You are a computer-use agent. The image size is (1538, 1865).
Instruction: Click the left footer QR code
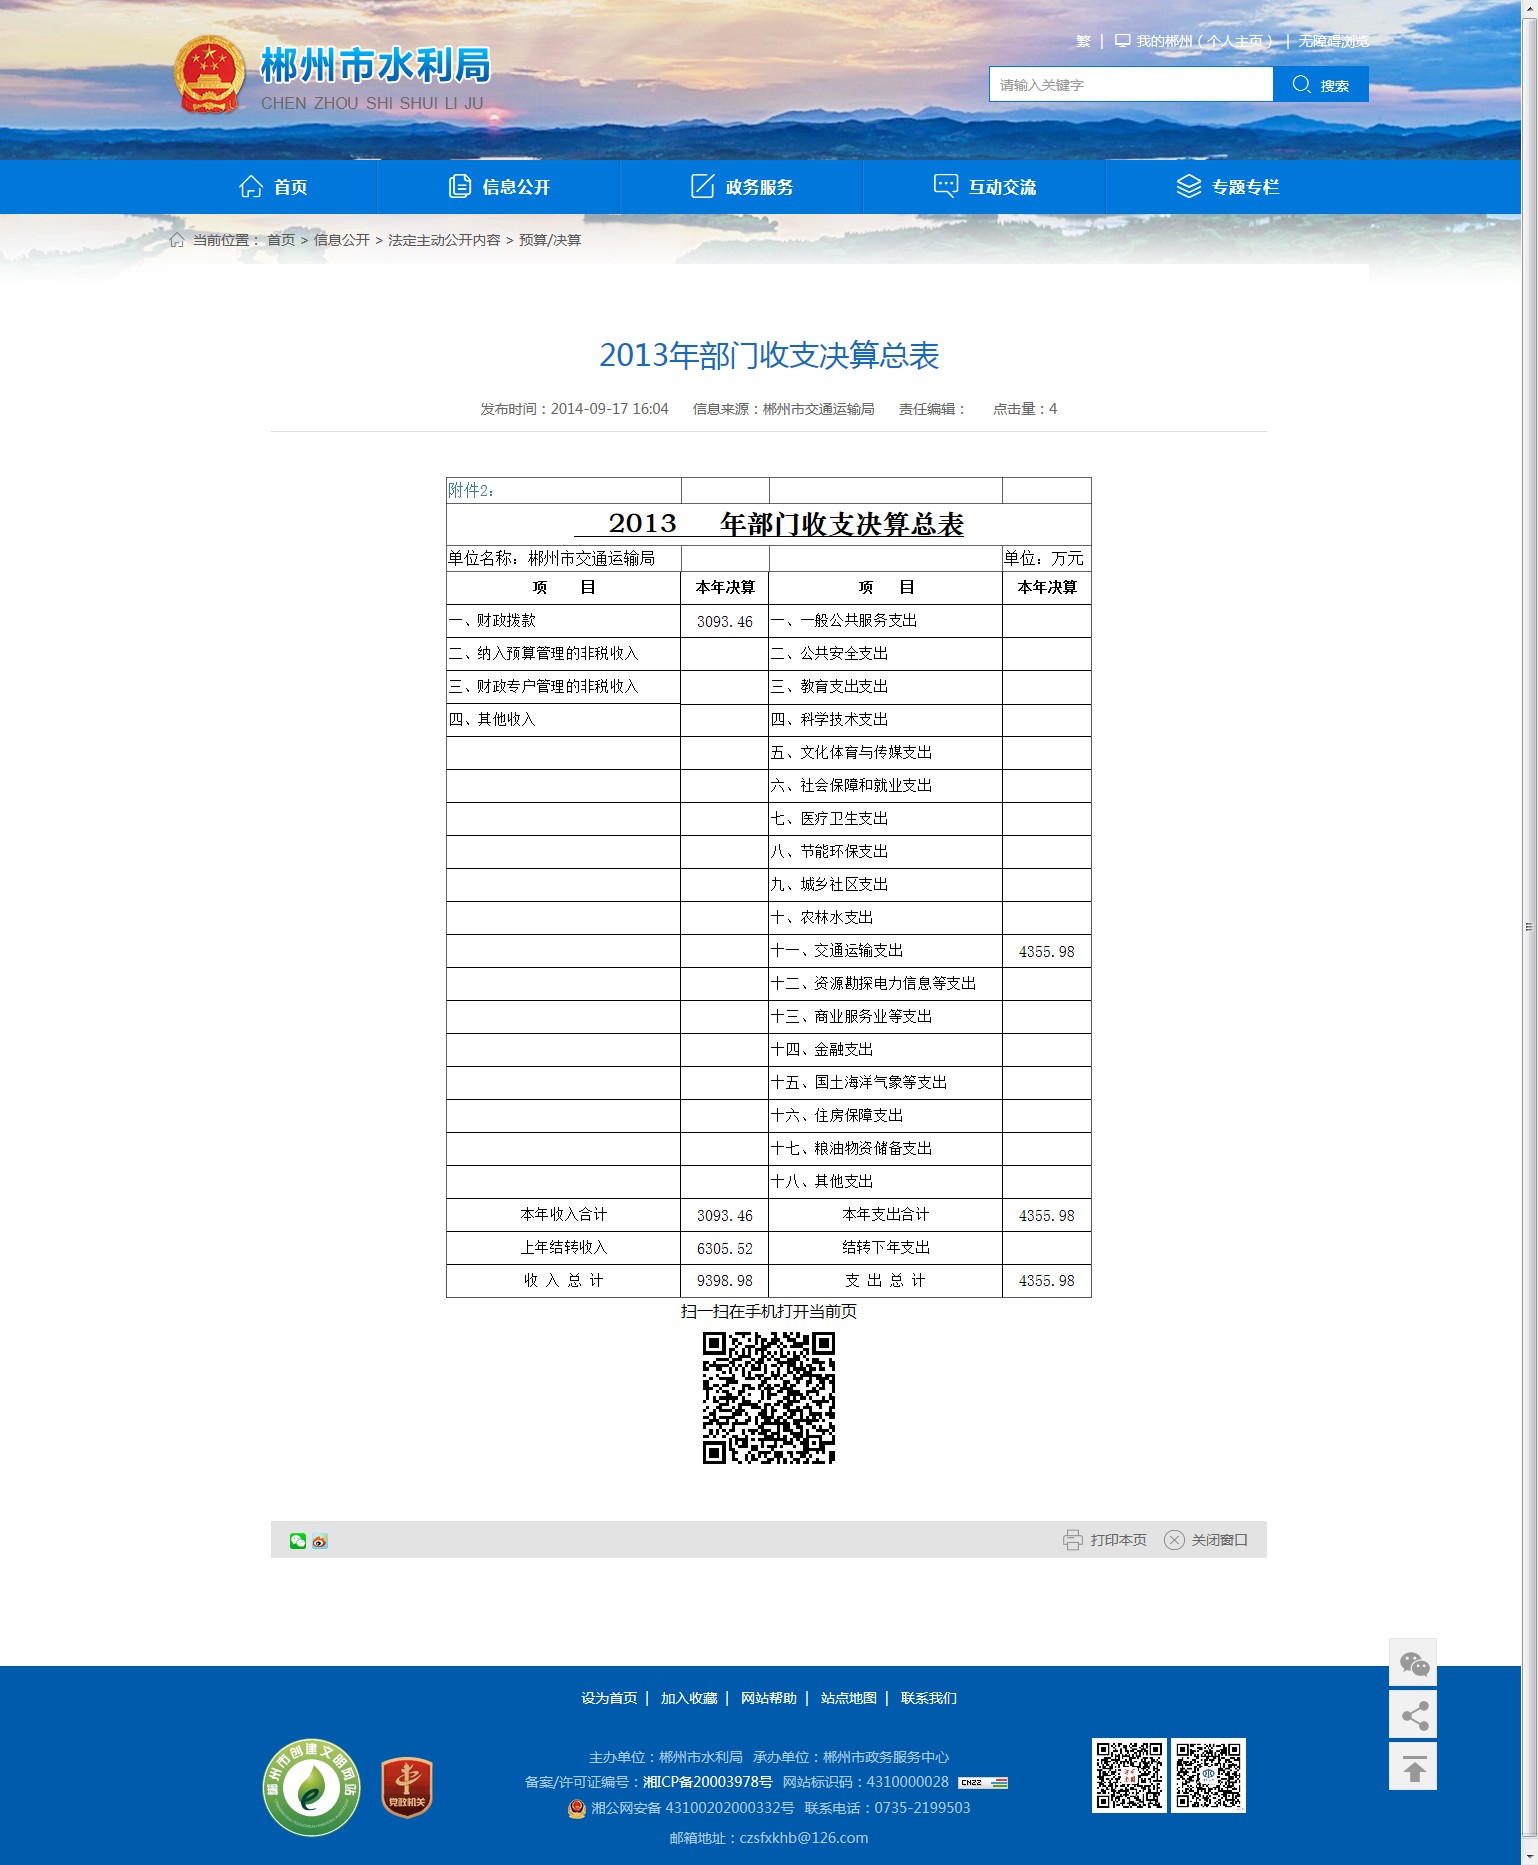(x=1129, y=1776)
